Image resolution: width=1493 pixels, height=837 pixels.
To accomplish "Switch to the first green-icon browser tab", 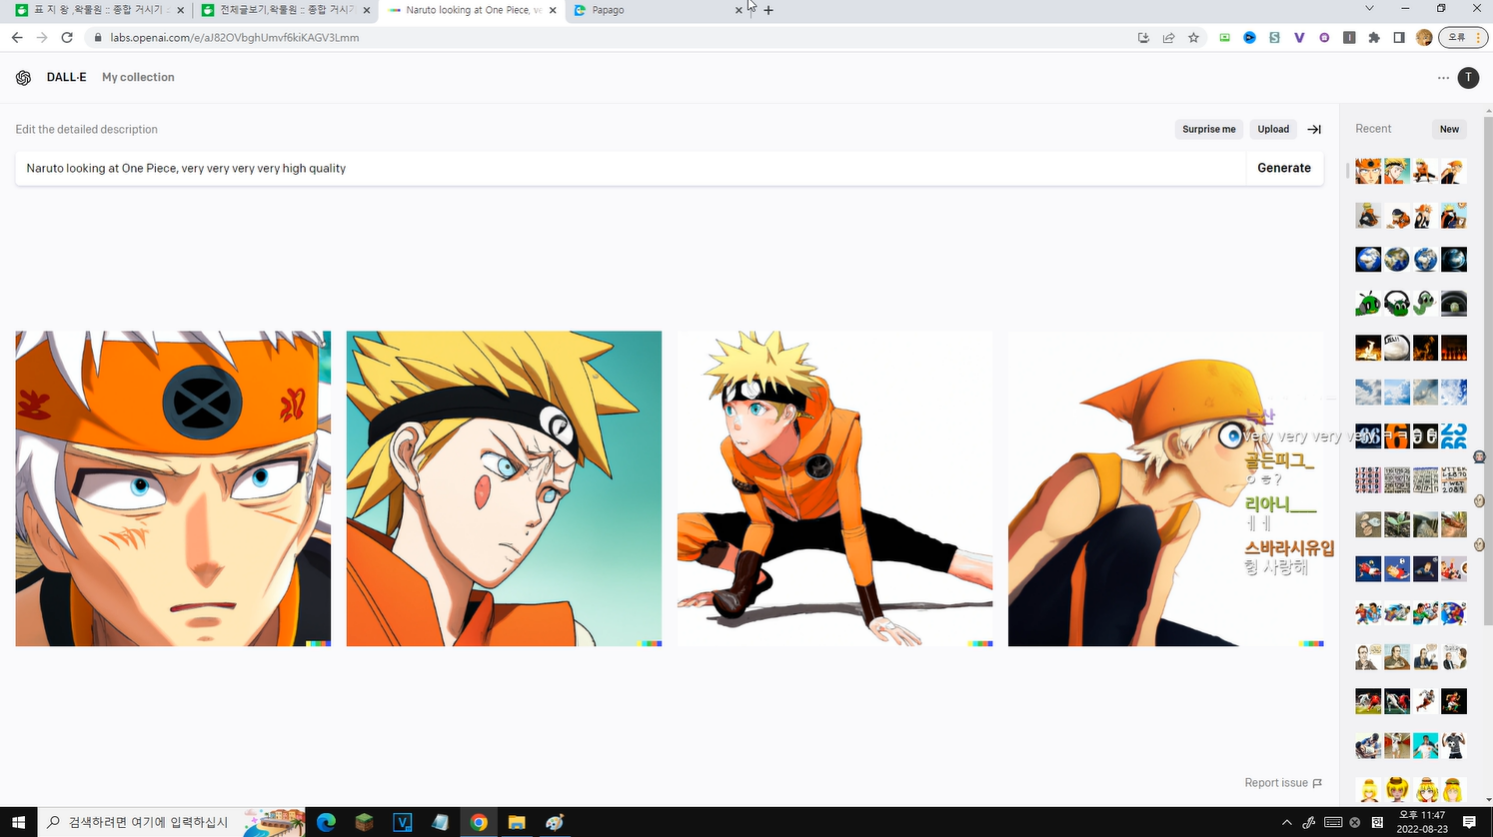I will 99,10.
